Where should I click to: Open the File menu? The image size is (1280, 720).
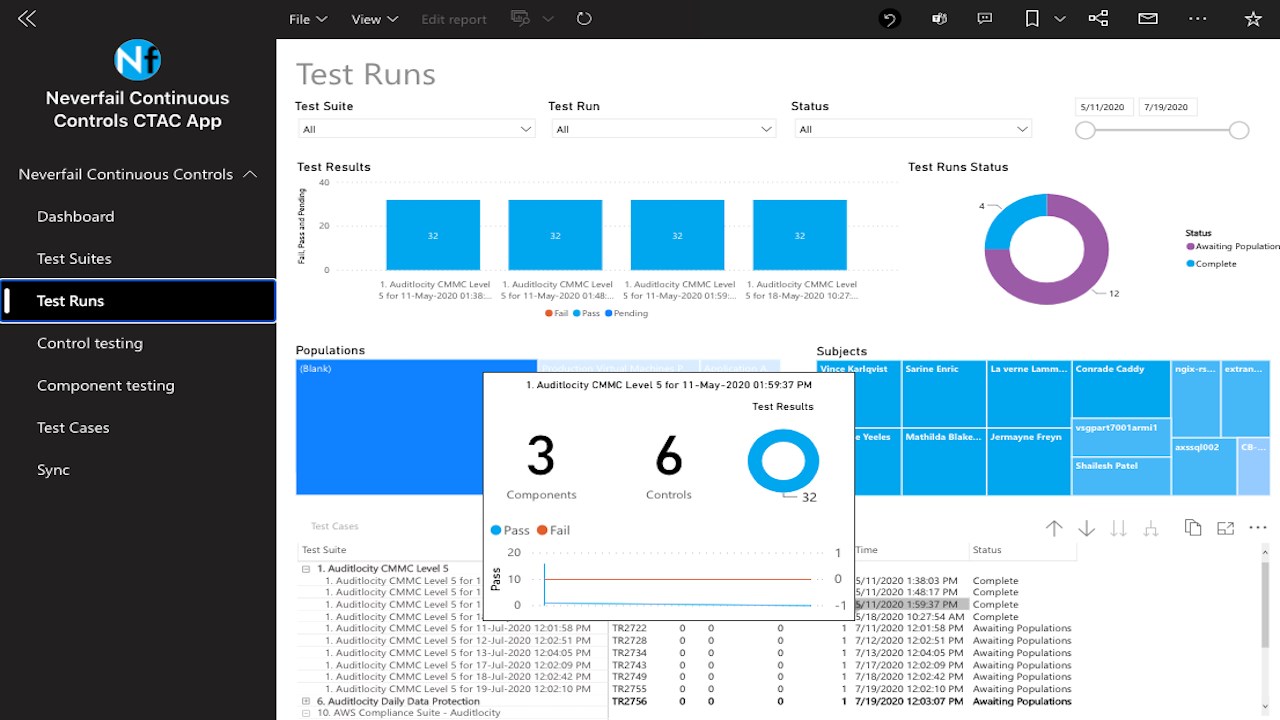click(308, 19)
